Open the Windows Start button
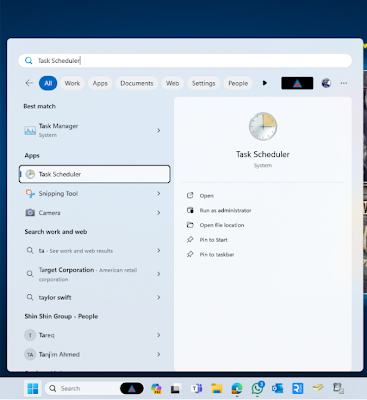The height and width of the screenshot is (400, 367). tap(33, 388)
